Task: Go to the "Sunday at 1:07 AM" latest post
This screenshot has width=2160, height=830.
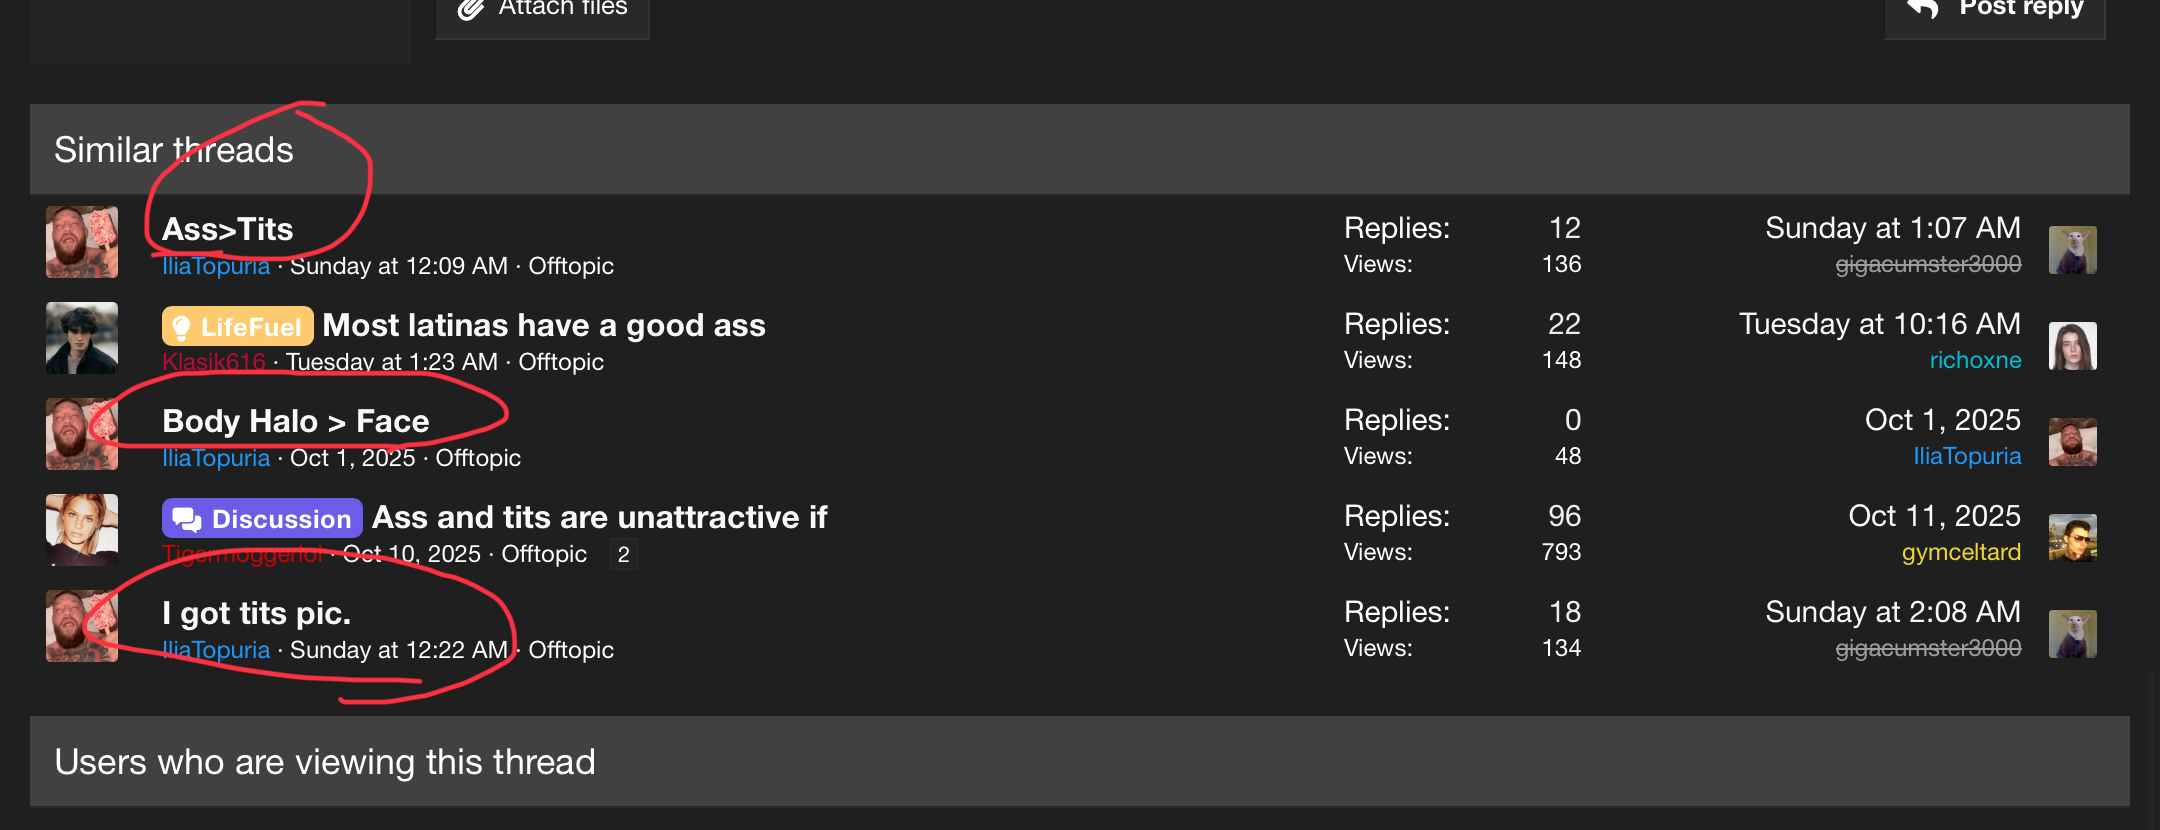Action: click(1892, 228)
